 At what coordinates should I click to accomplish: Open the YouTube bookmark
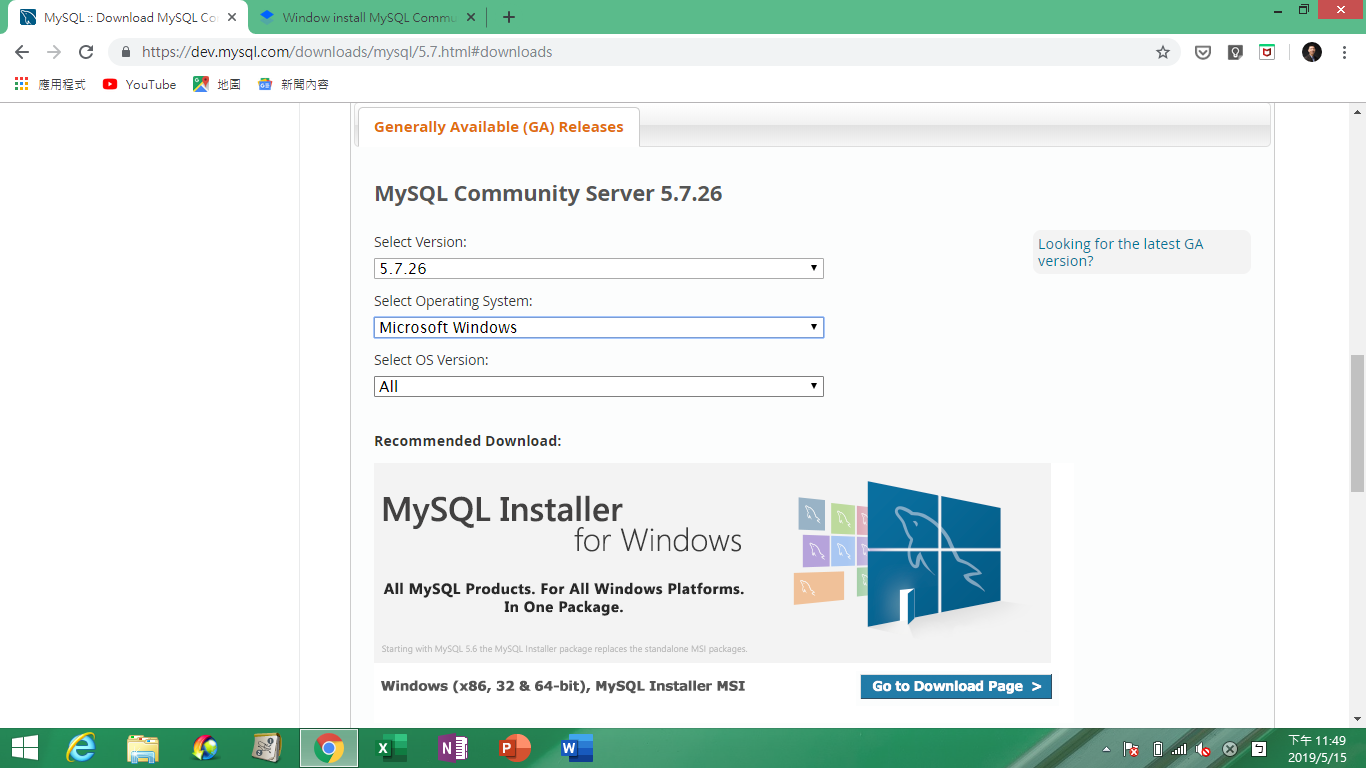[139, 85]
